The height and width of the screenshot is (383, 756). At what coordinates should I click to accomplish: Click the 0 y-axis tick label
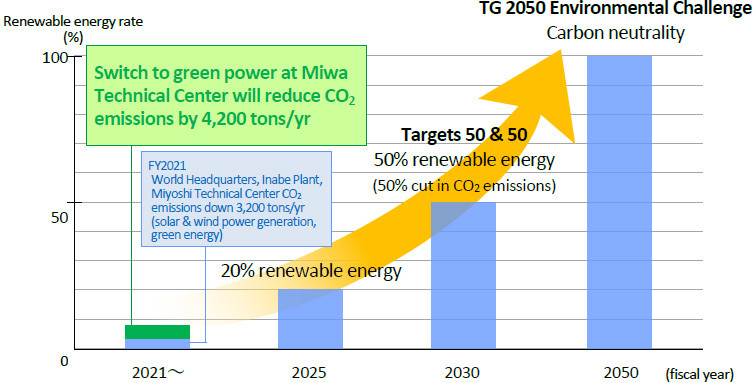click(x=64, y=361)
